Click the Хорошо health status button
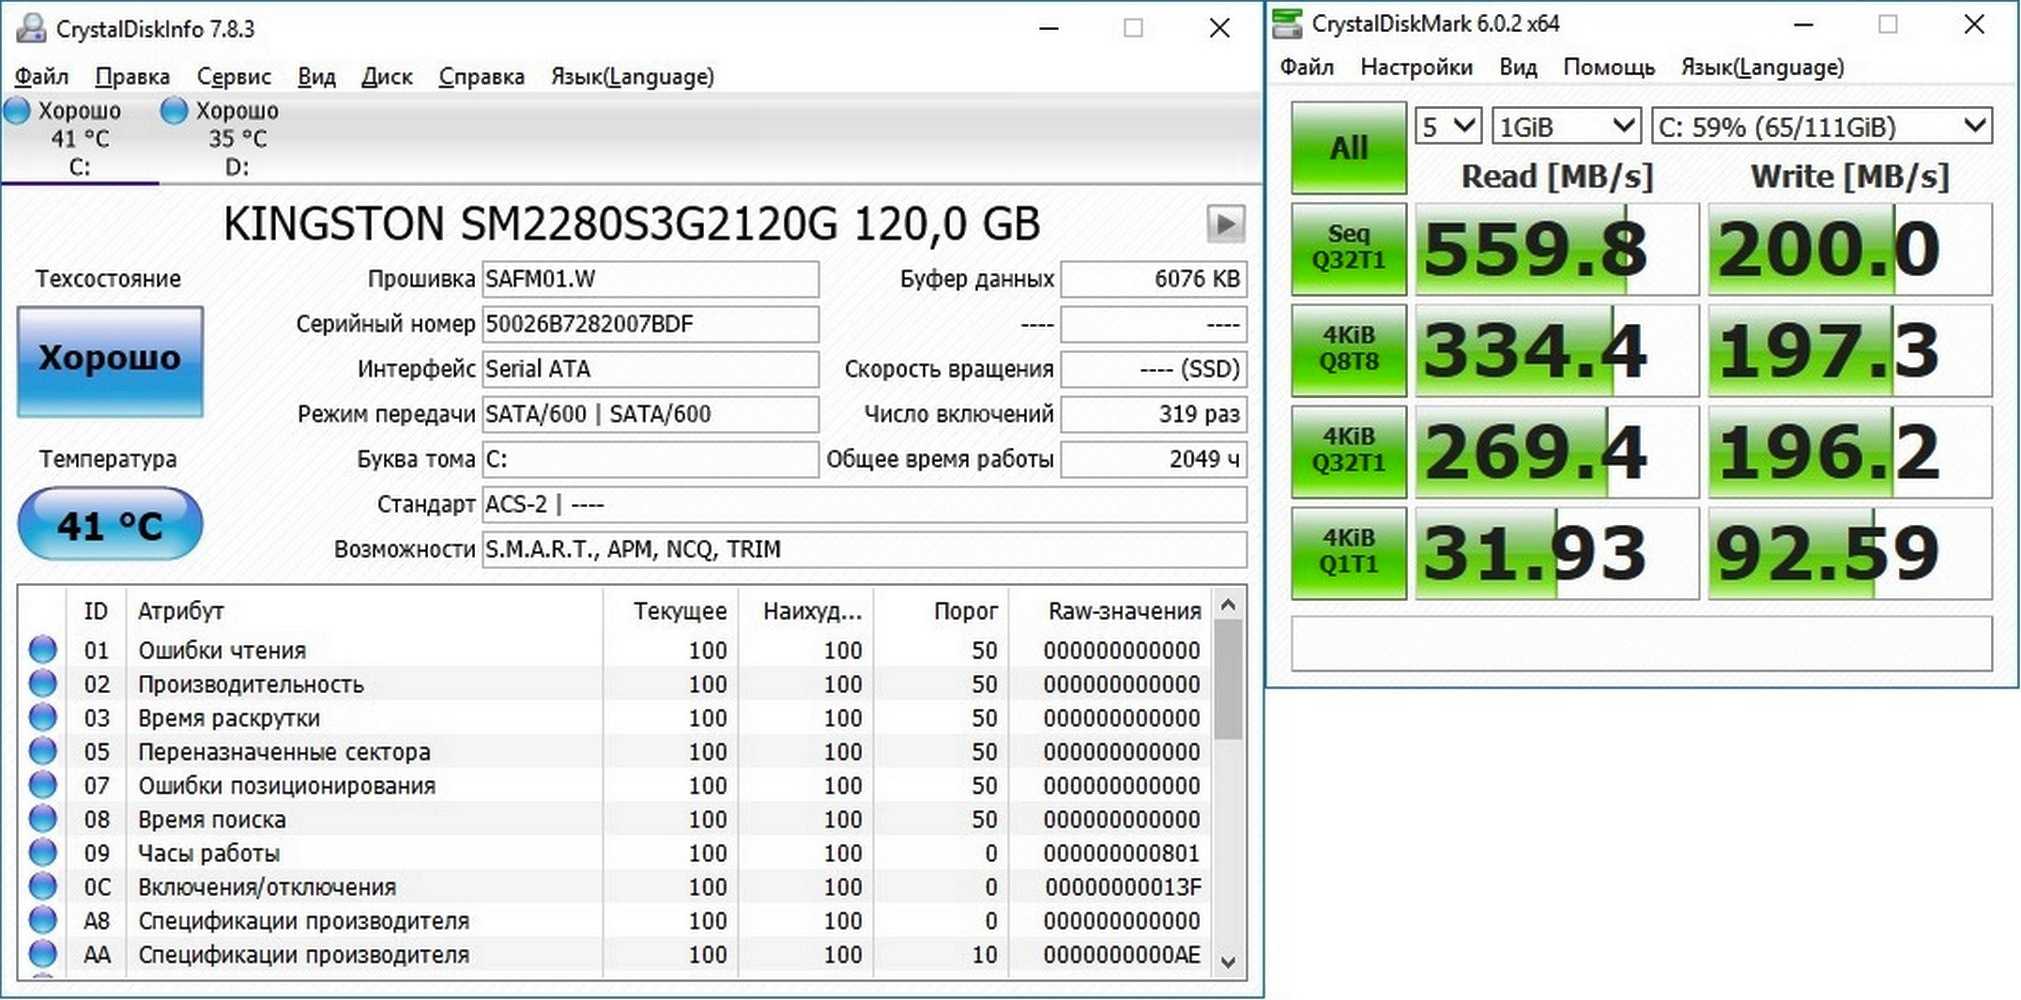This screenshot has width=2021, height=1000. click(x=110, y=361)
